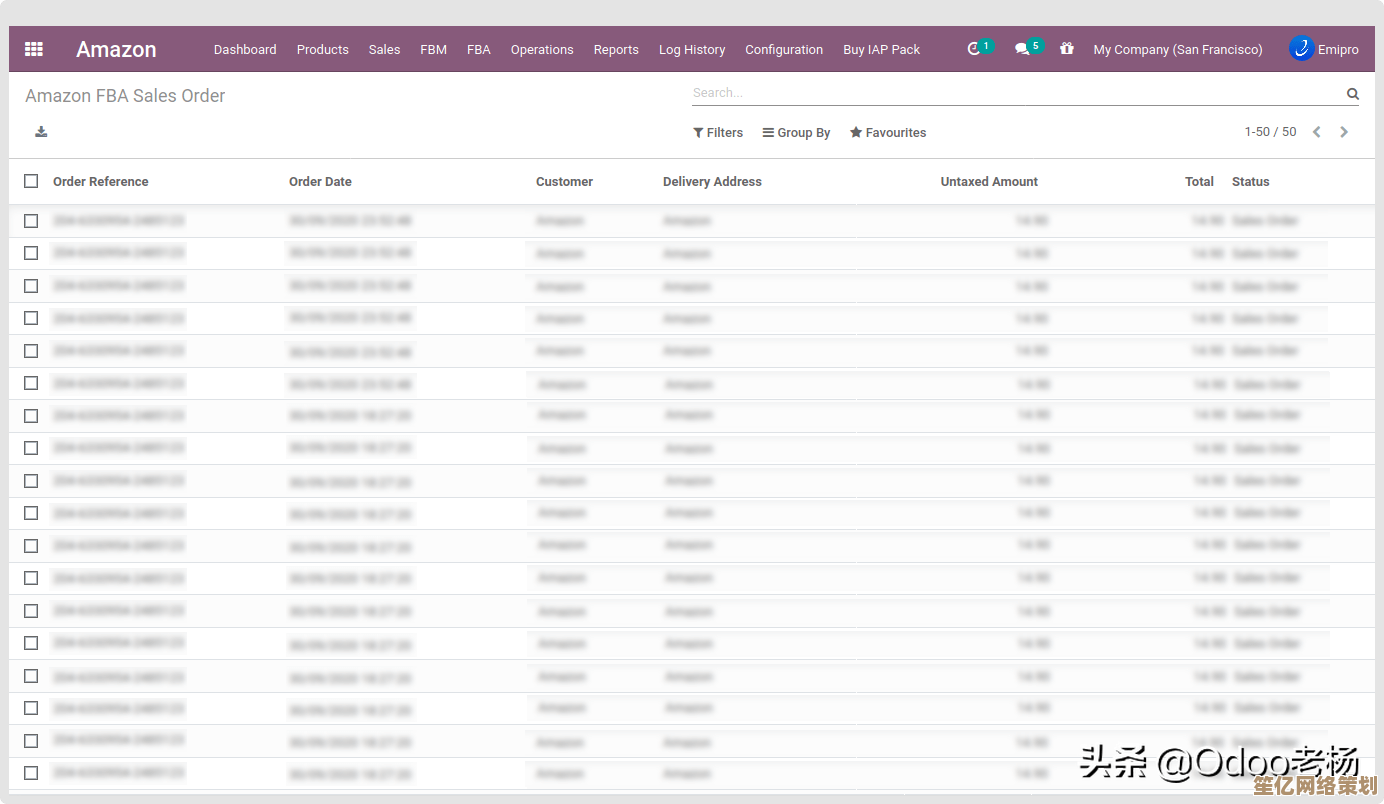Open the Sales menu

384,49
